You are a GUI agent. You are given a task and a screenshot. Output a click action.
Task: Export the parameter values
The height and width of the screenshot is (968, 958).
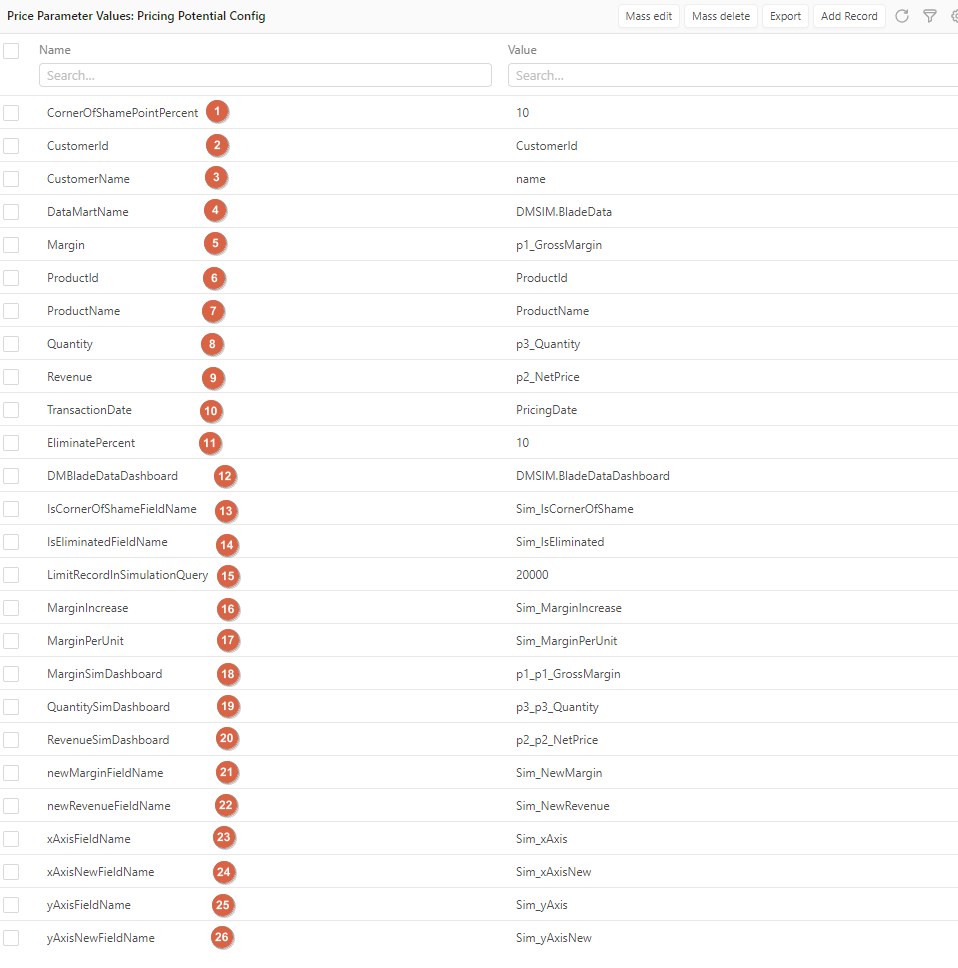click(x=785, y=16)
